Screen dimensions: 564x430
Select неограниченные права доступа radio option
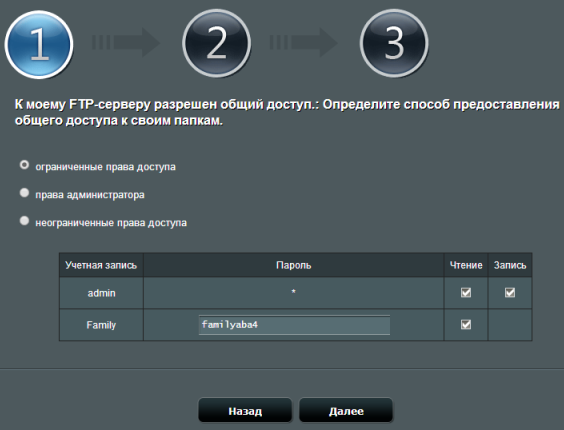[24, 221]
